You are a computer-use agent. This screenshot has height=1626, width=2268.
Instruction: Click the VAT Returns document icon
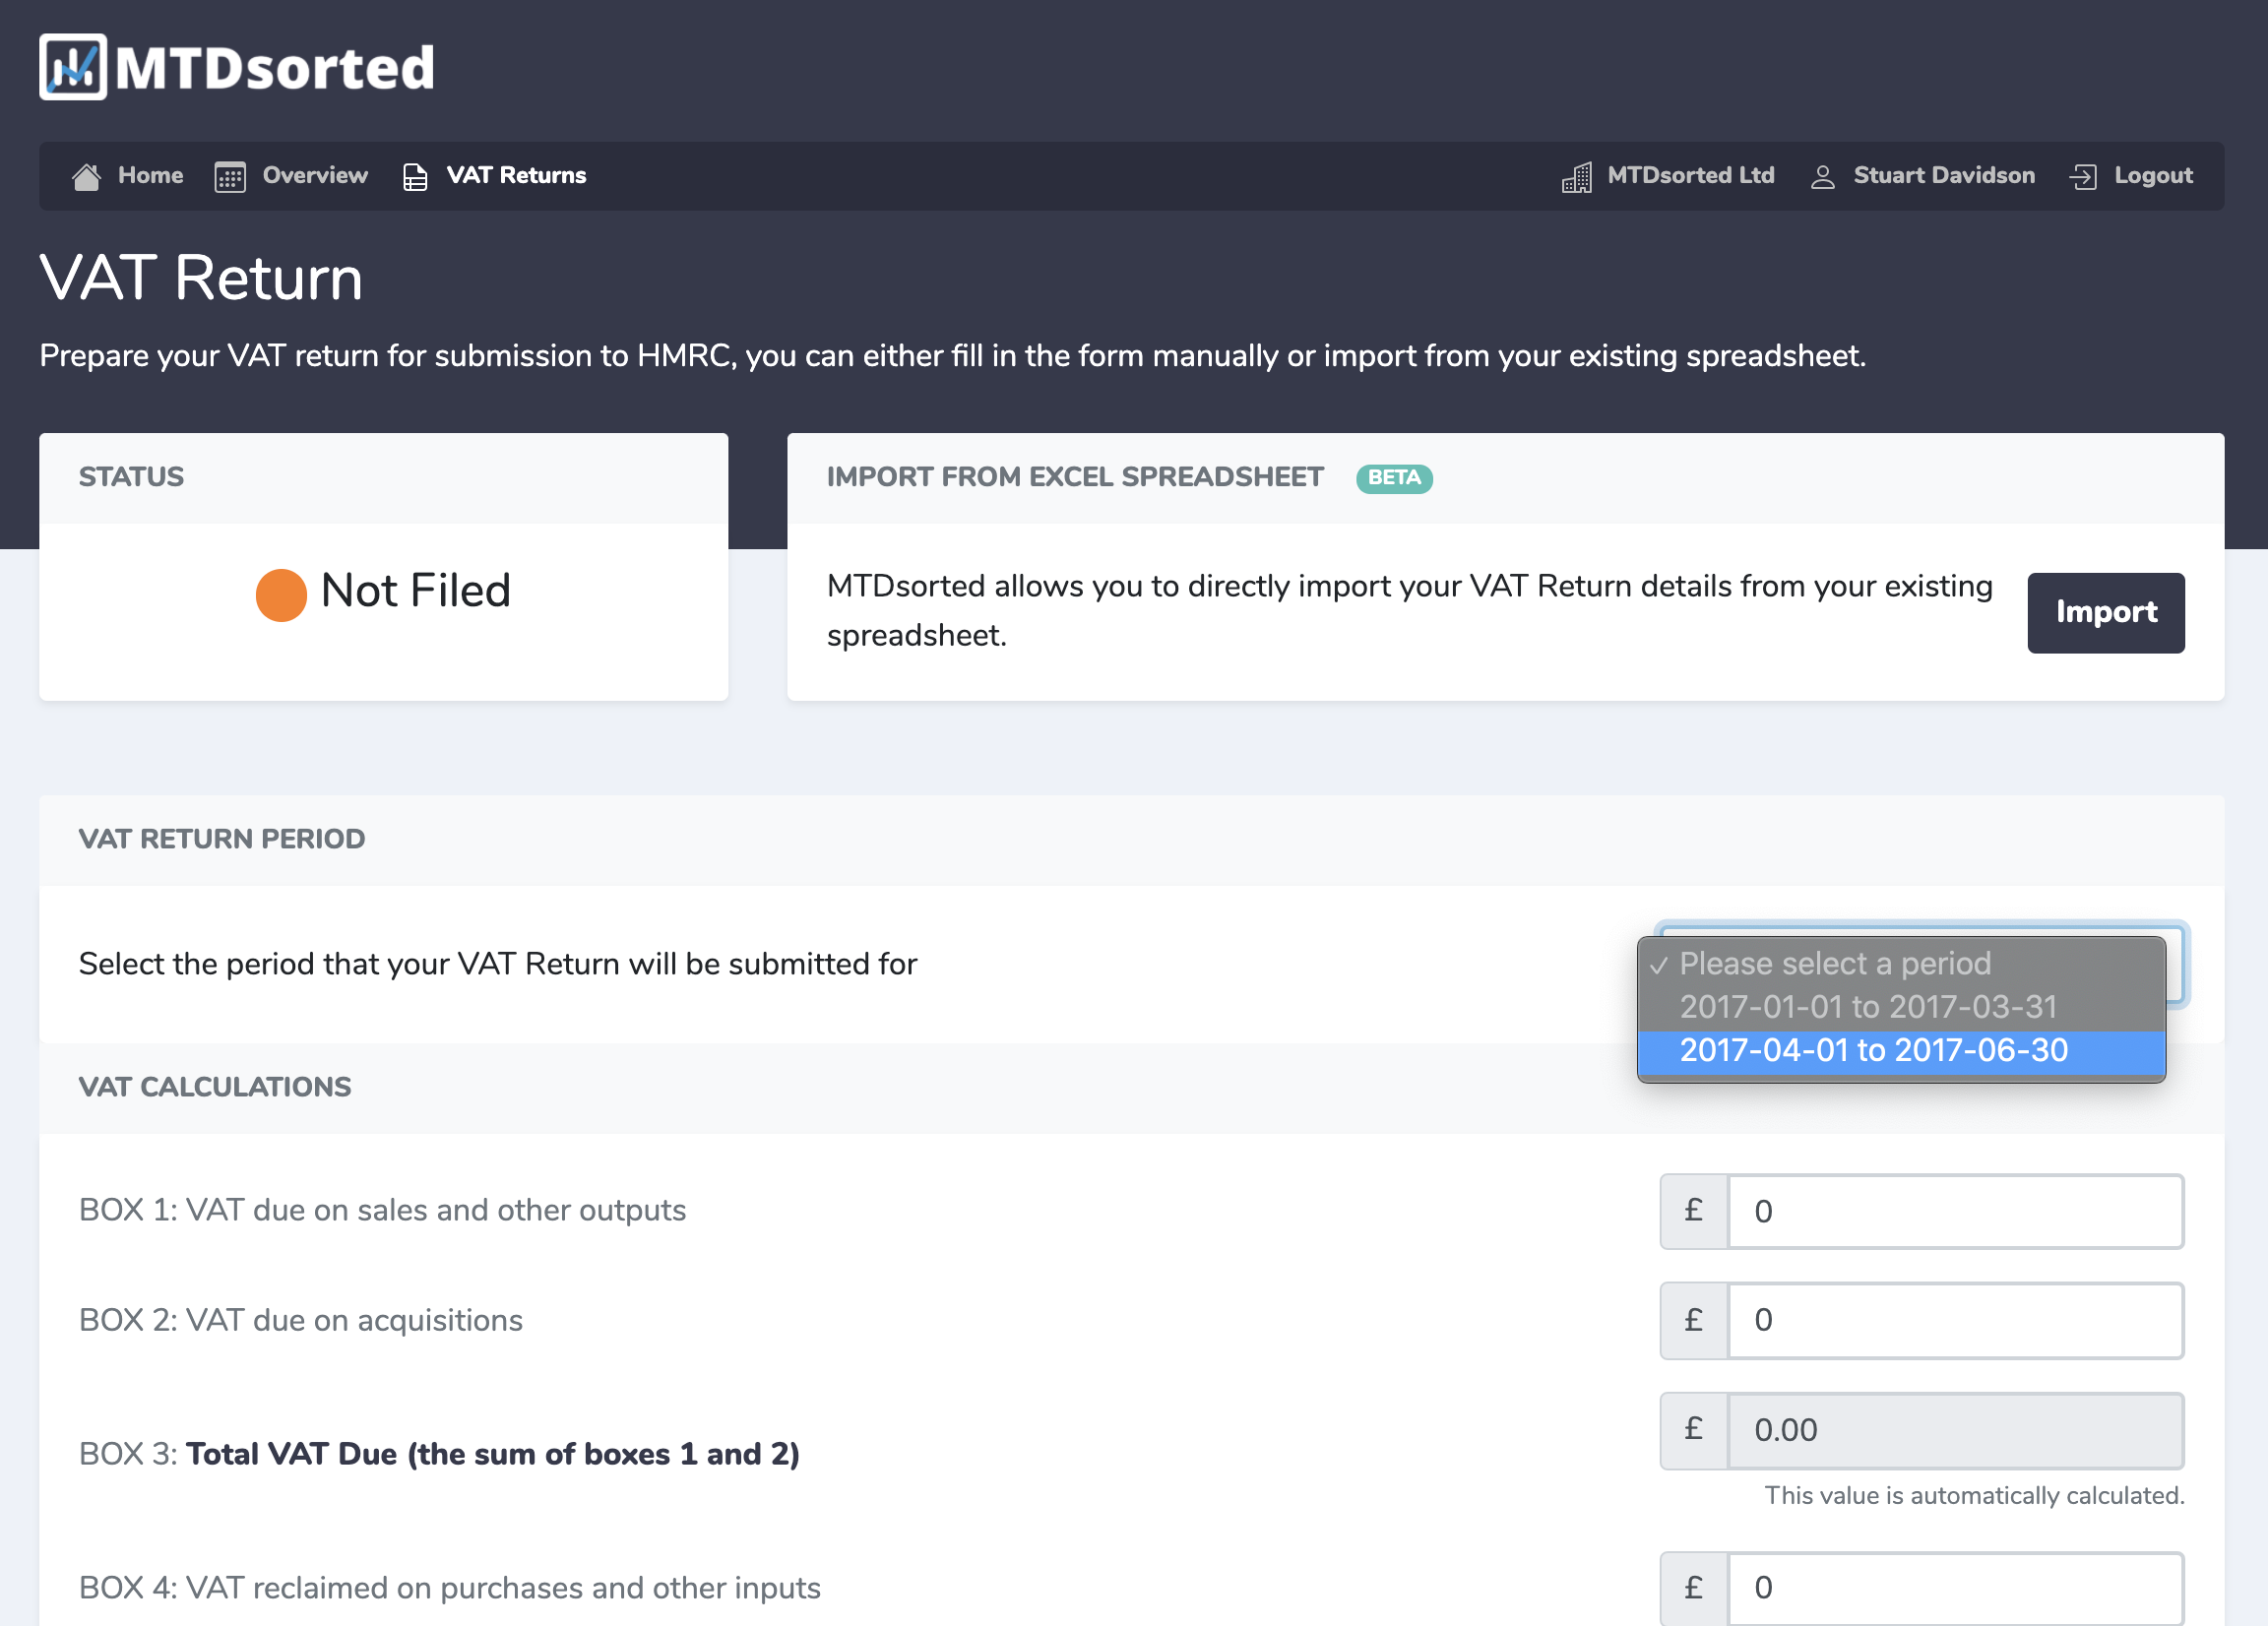click(415, 177)
